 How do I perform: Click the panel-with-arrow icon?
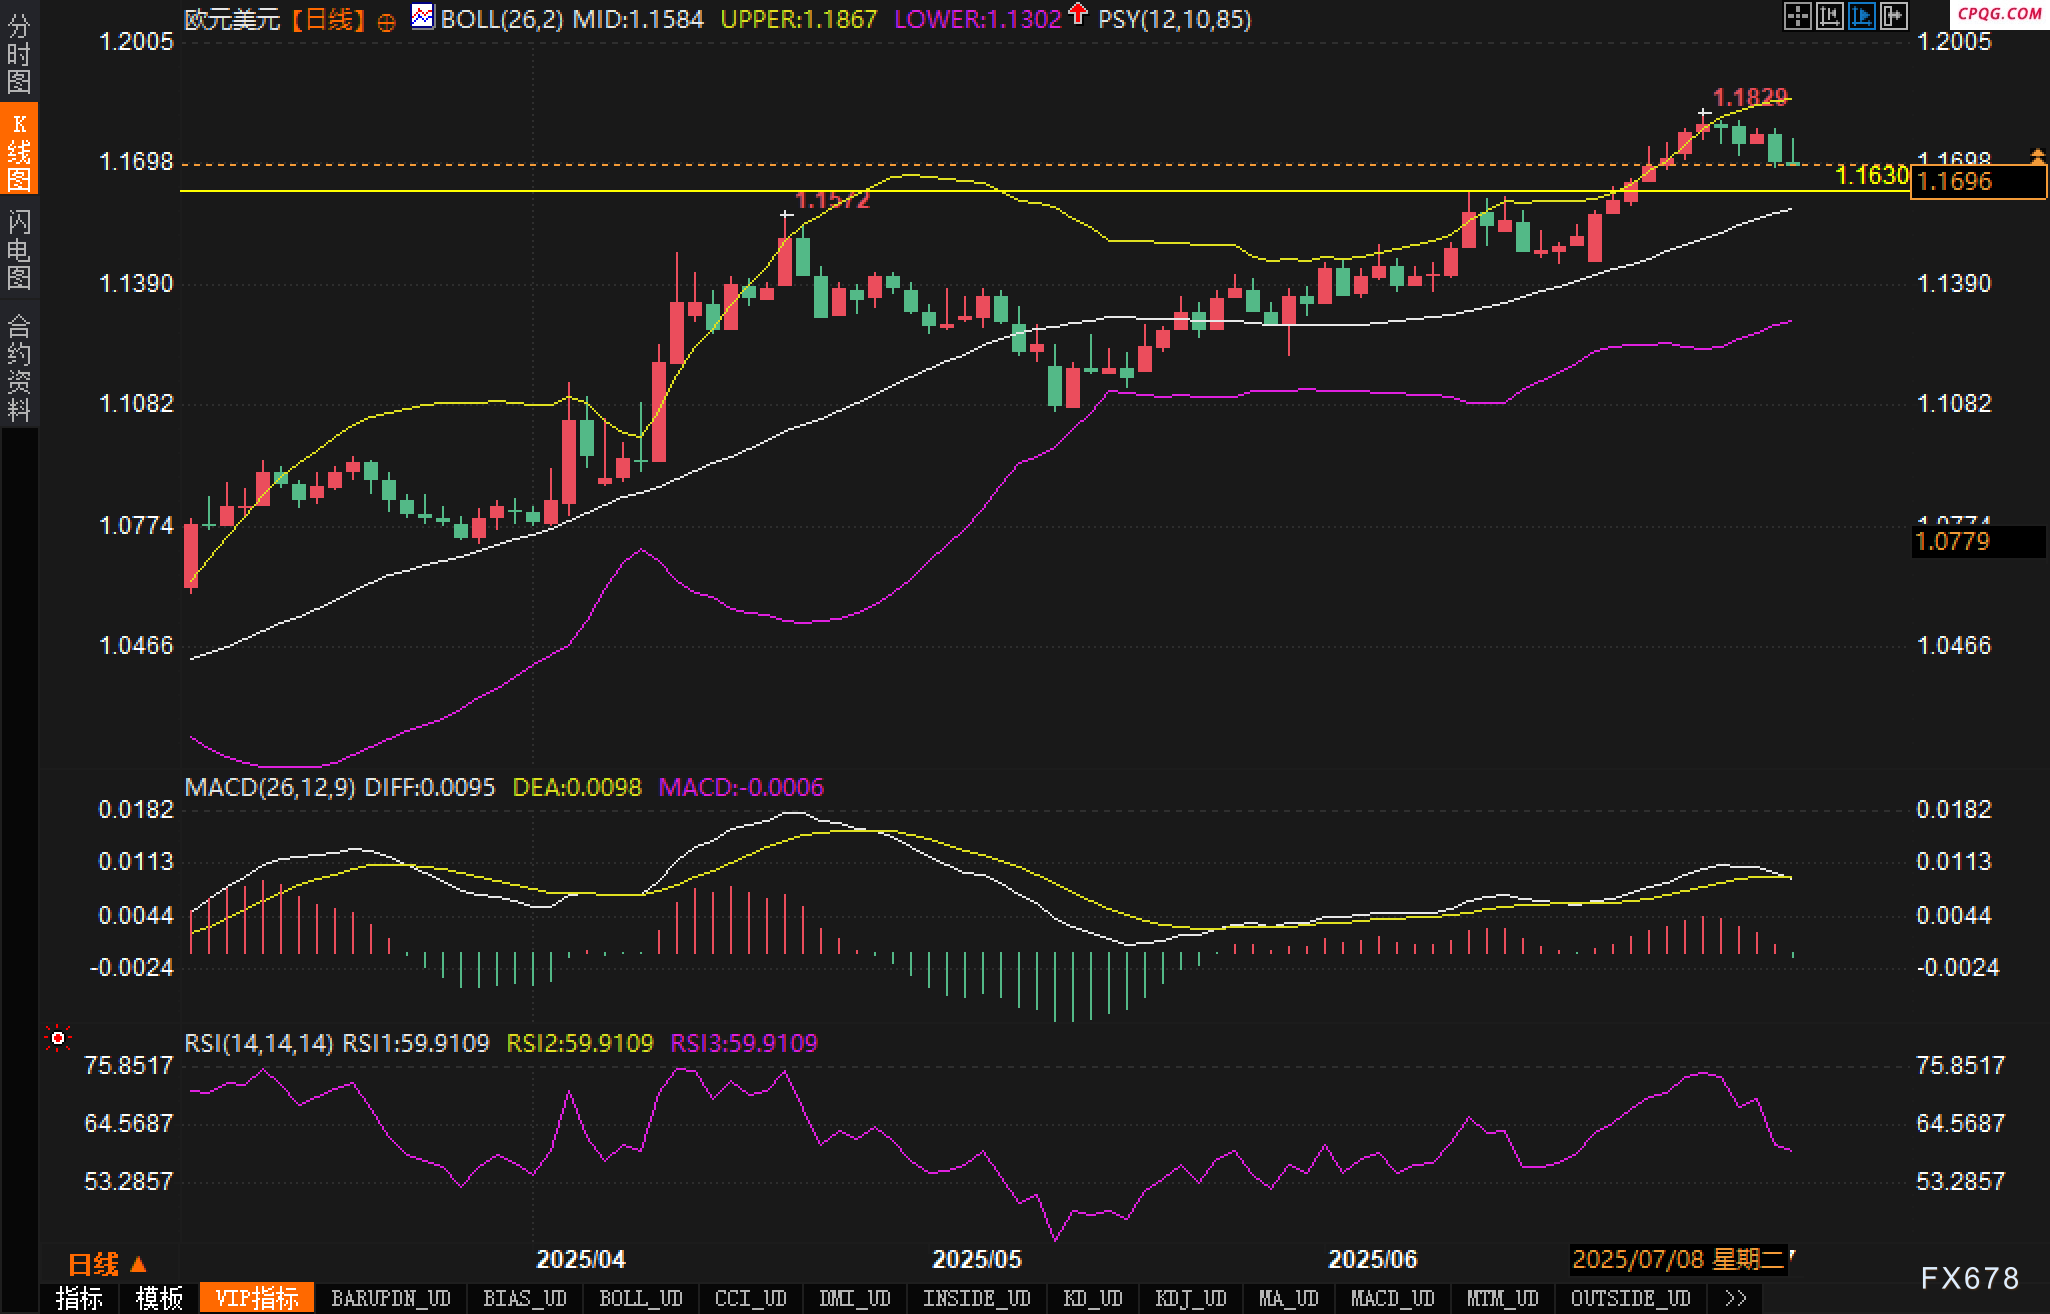coord(1893,16)
